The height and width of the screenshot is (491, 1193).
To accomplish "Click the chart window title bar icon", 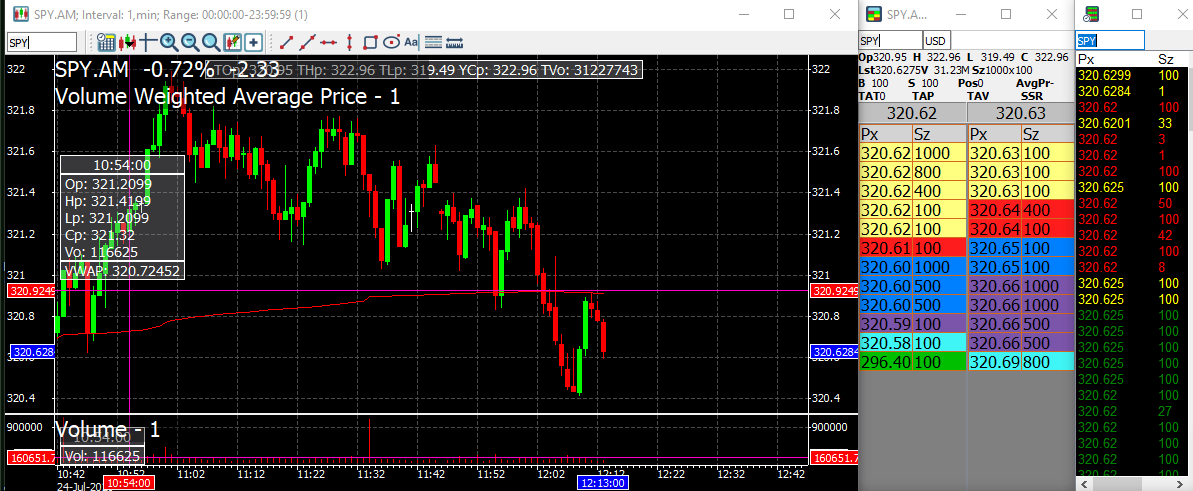I will coord(22,14).
